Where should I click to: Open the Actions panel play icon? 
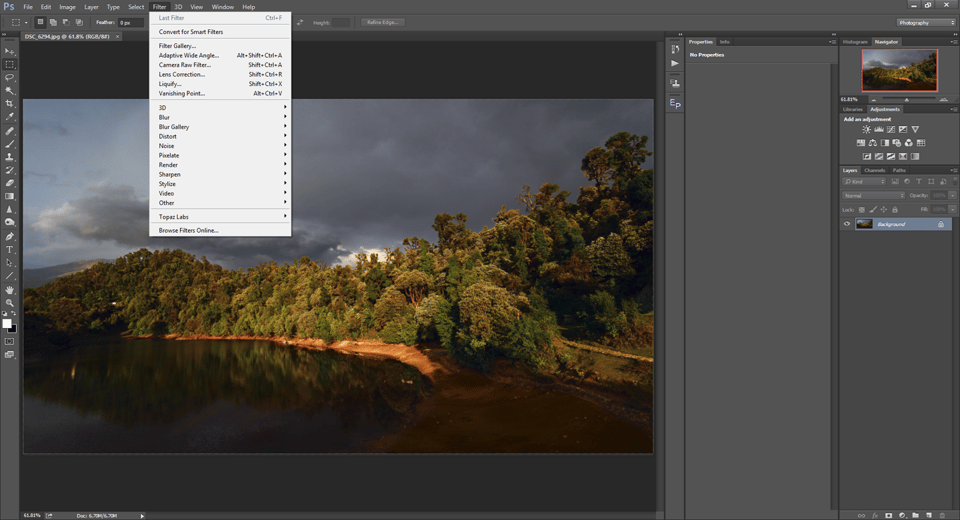675,63
